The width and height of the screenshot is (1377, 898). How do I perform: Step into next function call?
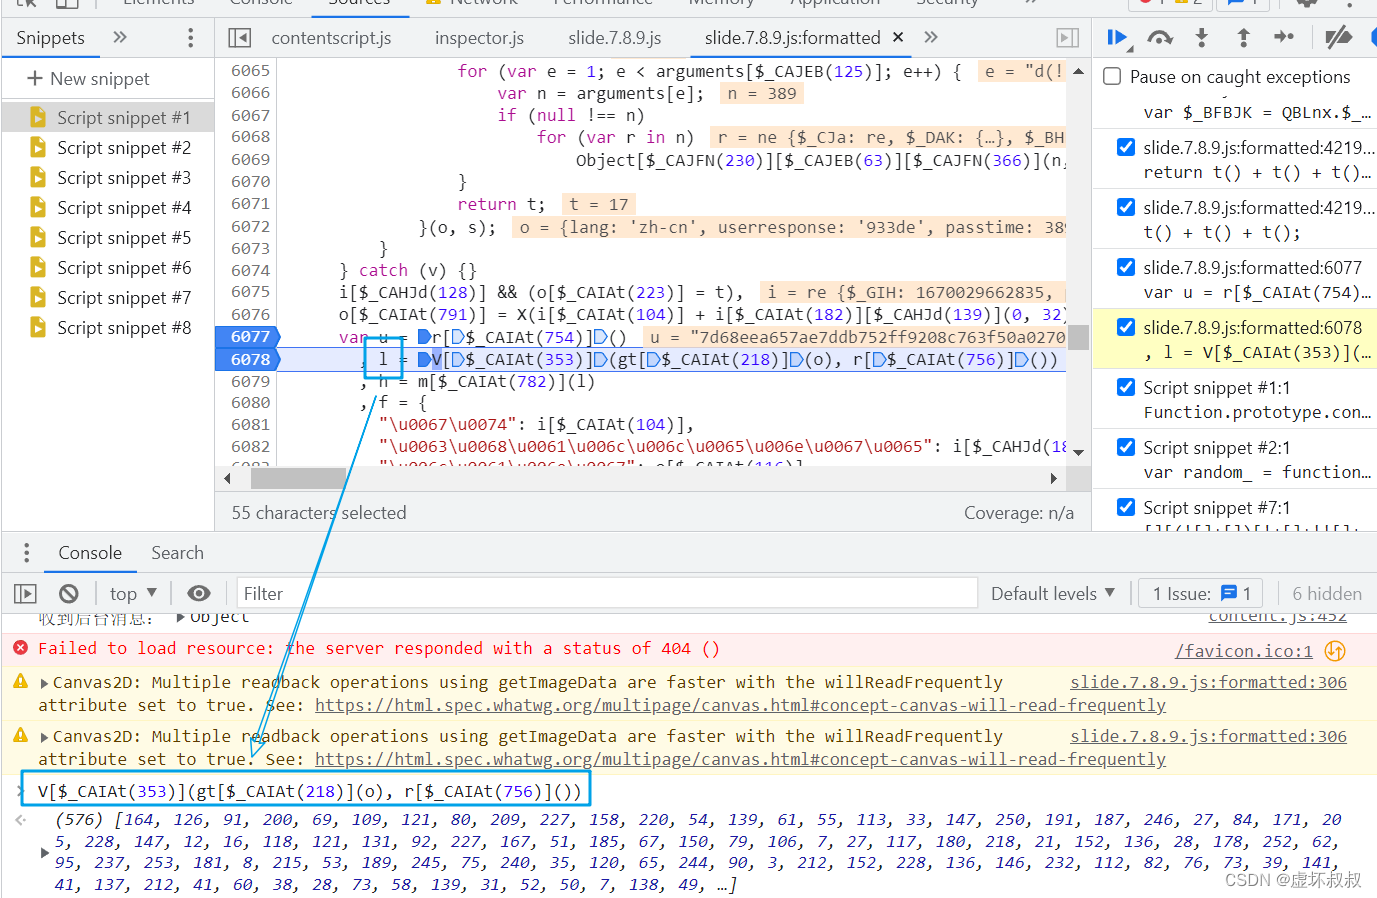[1202, 38]
